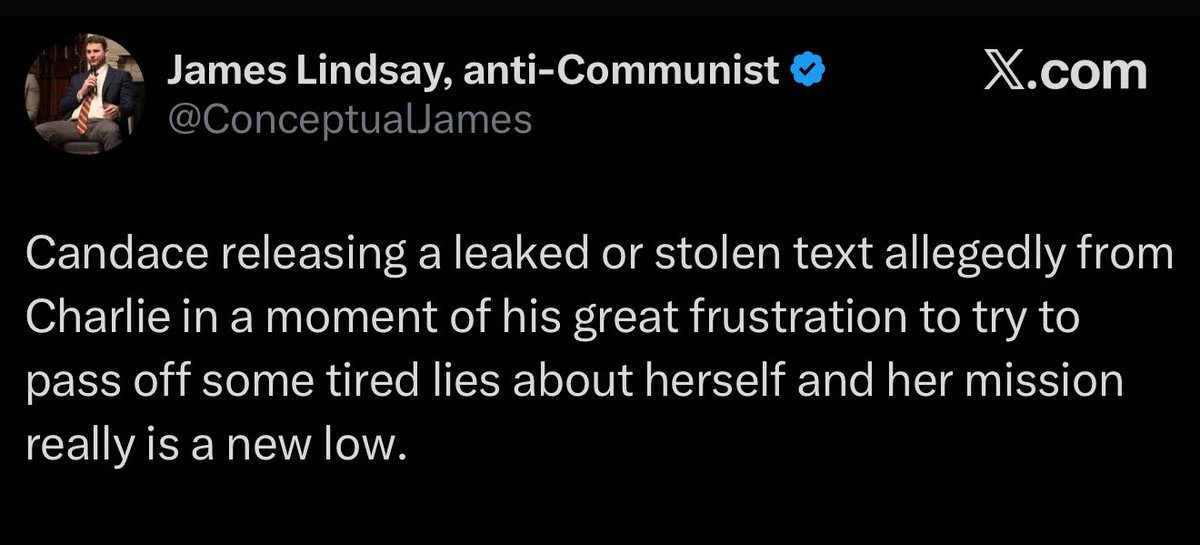Click the verified blue checkmark badge

(x=808, y=70)
